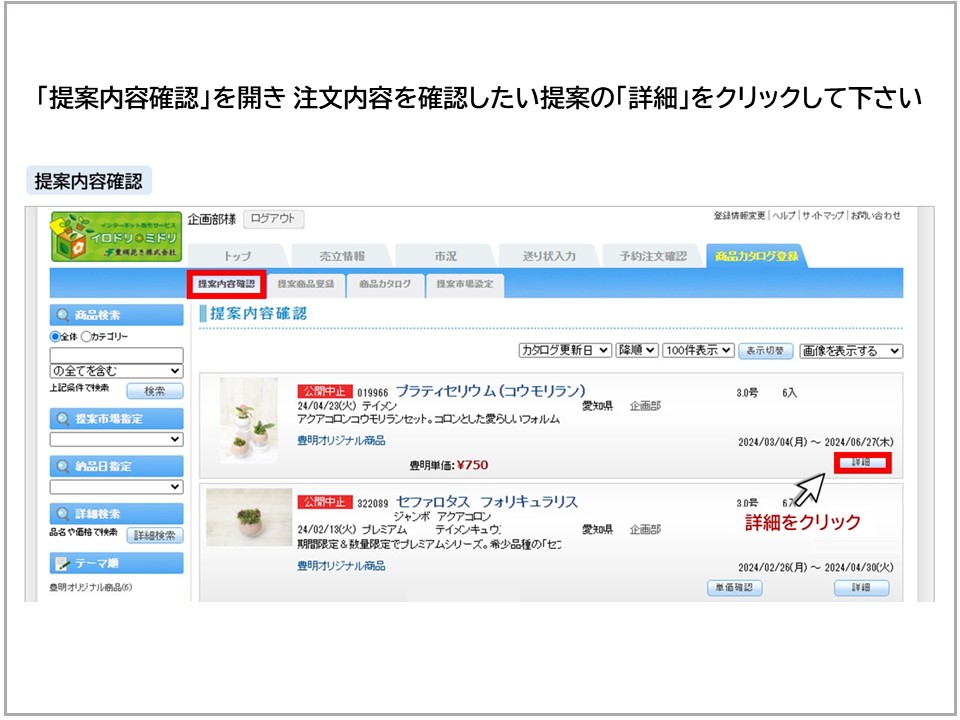Open the プラティセリウム product thumbnail
The image size is (960, 720).
pos(248,420)
